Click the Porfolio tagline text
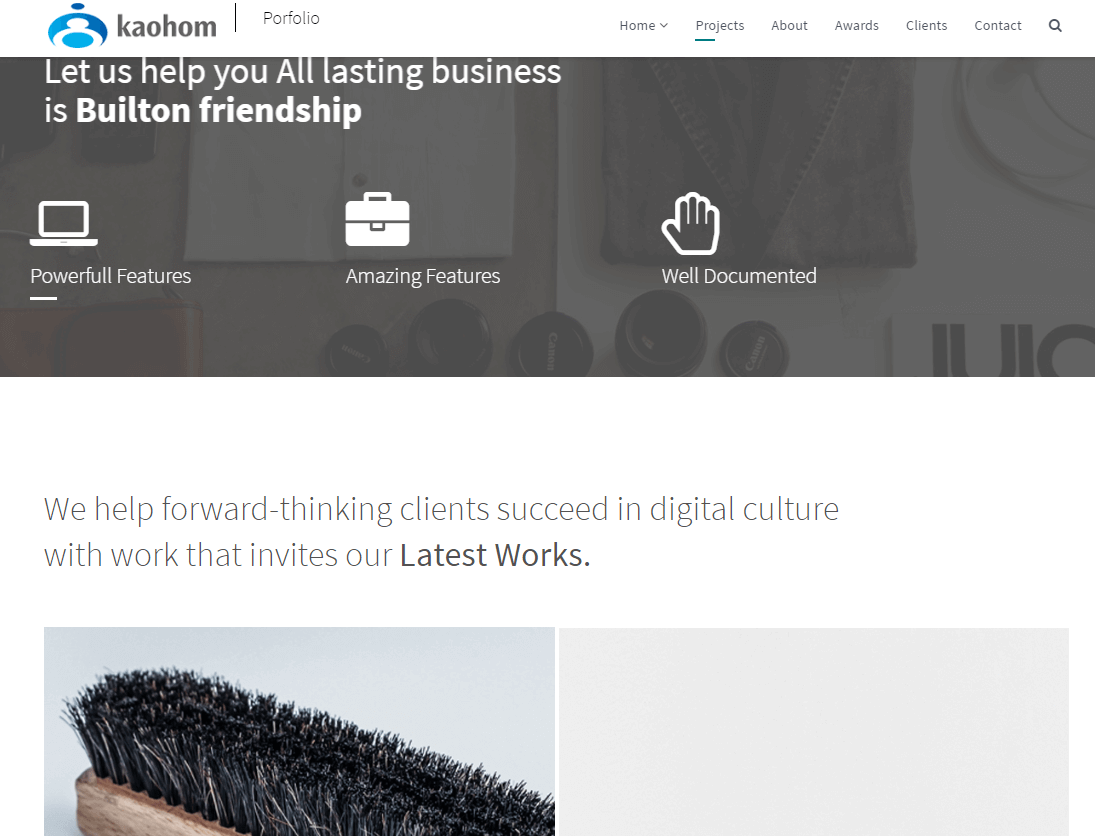The width and height of the screenshot is (1095, 836). tap(291, 18)
